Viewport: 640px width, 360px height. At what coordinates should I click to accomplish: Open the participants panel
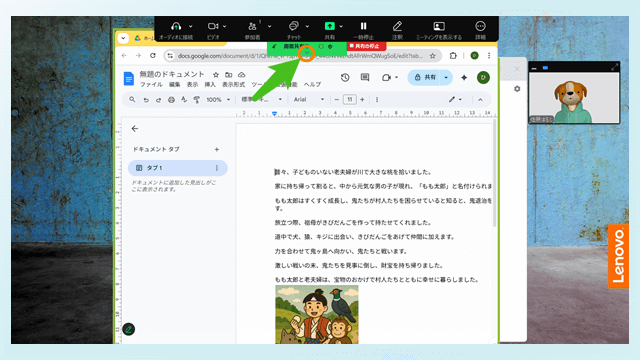pyautogui.click(x=252, y=27)
